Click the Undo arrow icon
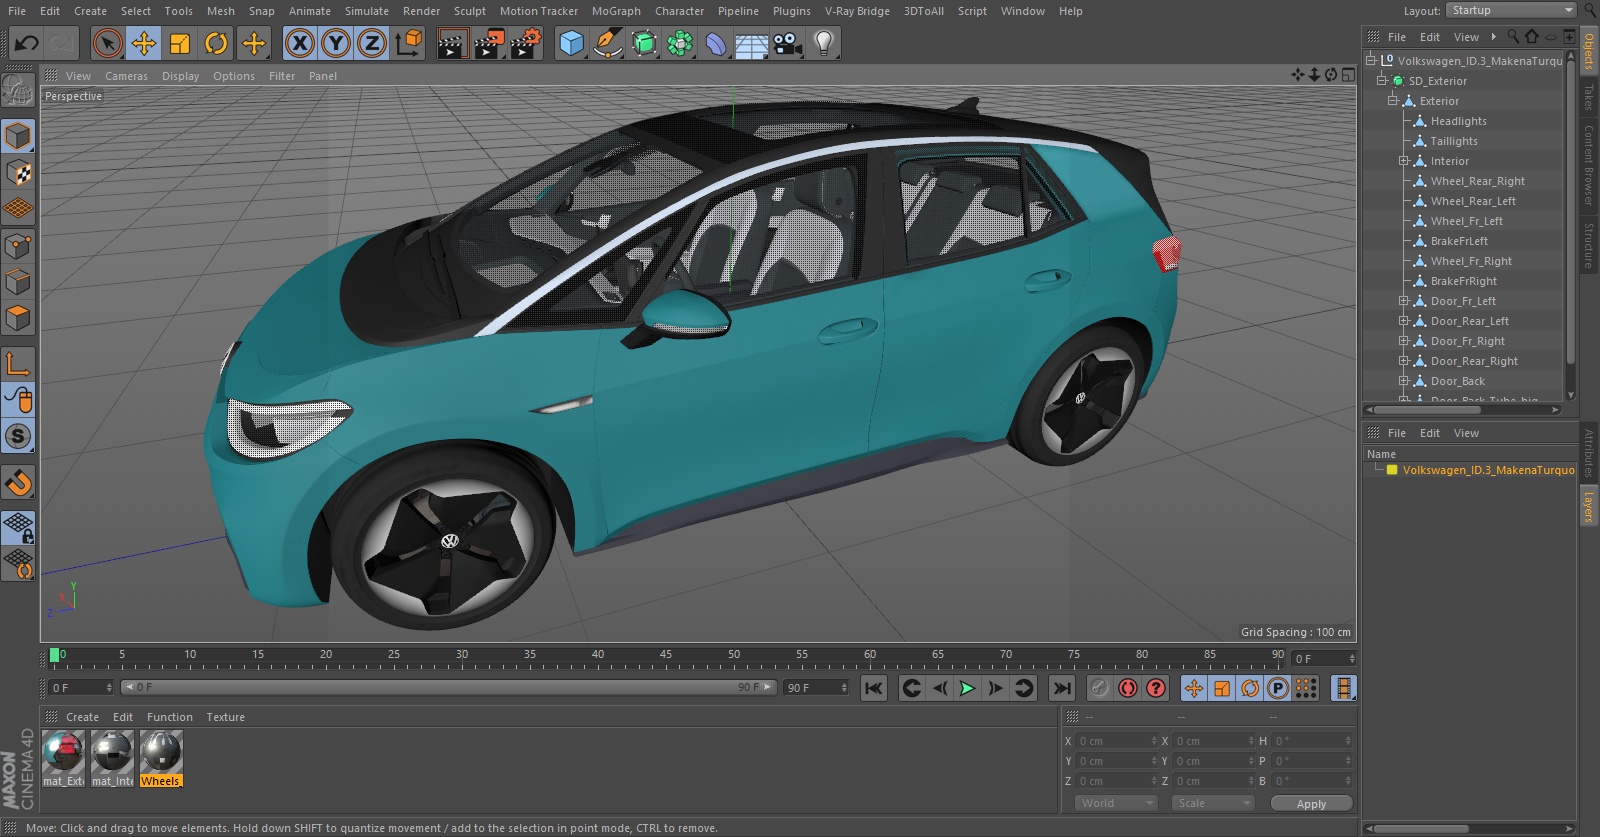The width and height of the screenshot is (1600, 837). tap(27, 43)
